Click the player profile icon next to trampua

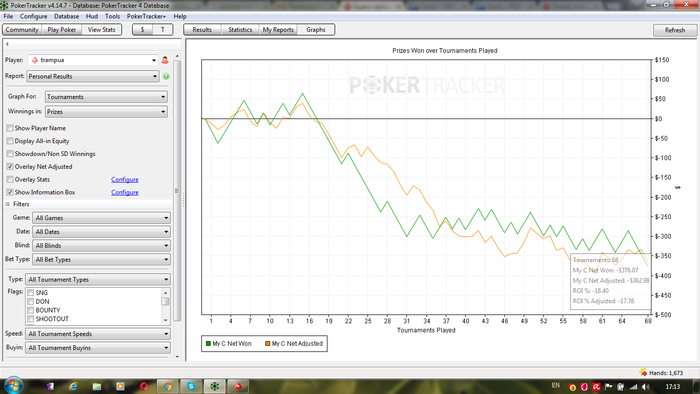pyautogui.click(x=165, y=60)
